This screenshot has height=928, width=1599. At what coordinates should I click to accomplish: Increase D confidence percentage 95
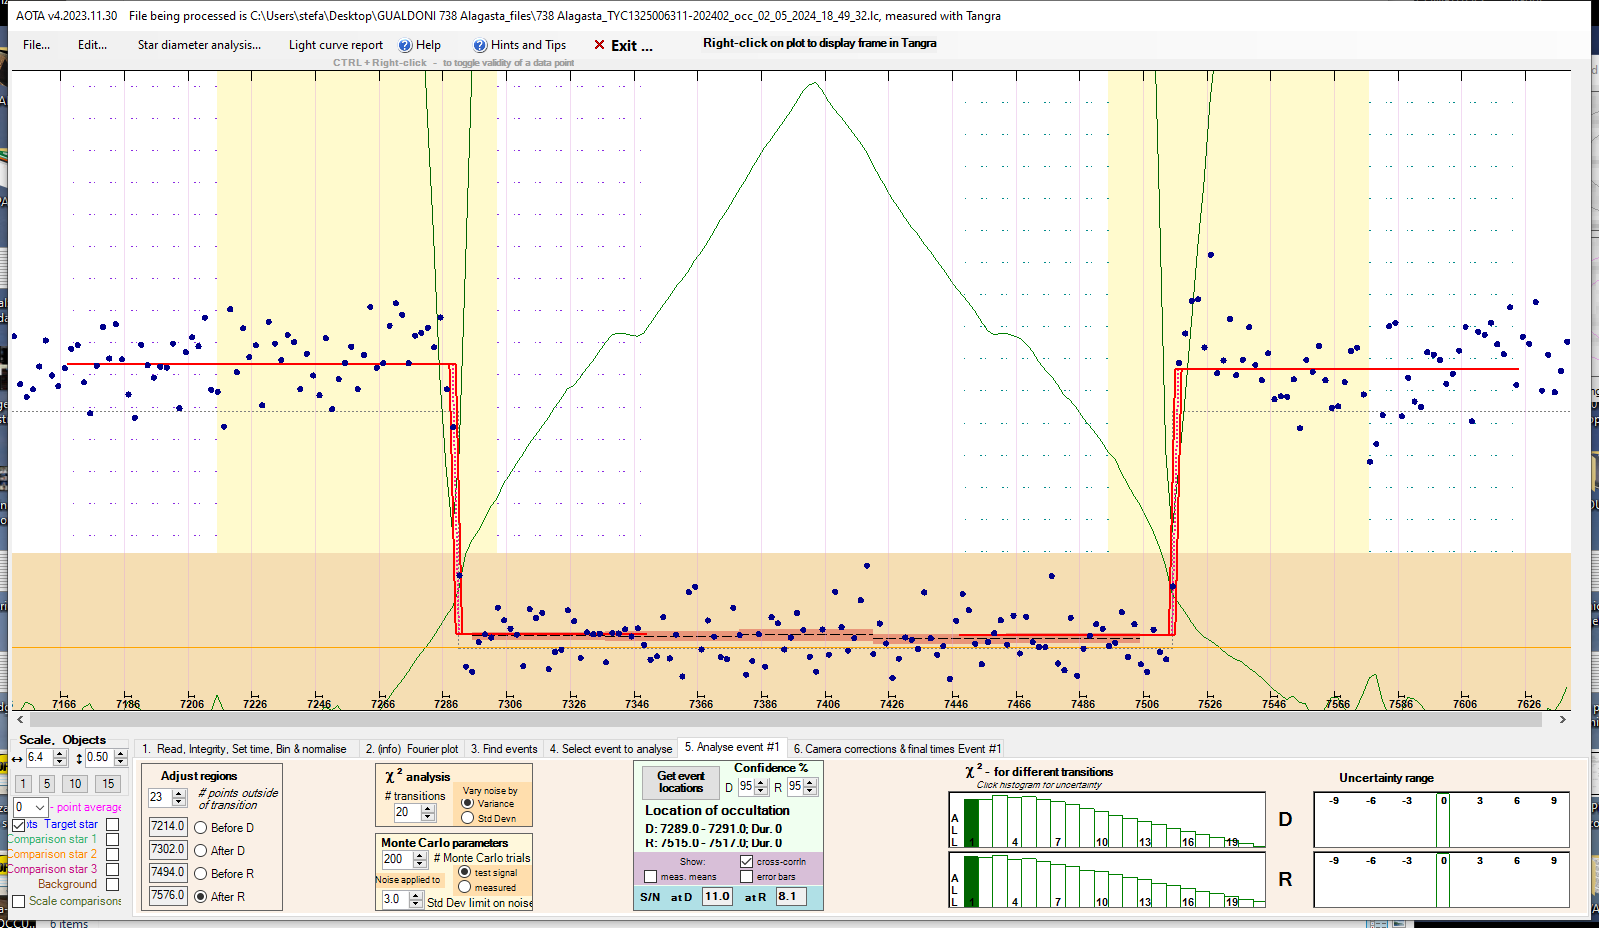(761, 783)
